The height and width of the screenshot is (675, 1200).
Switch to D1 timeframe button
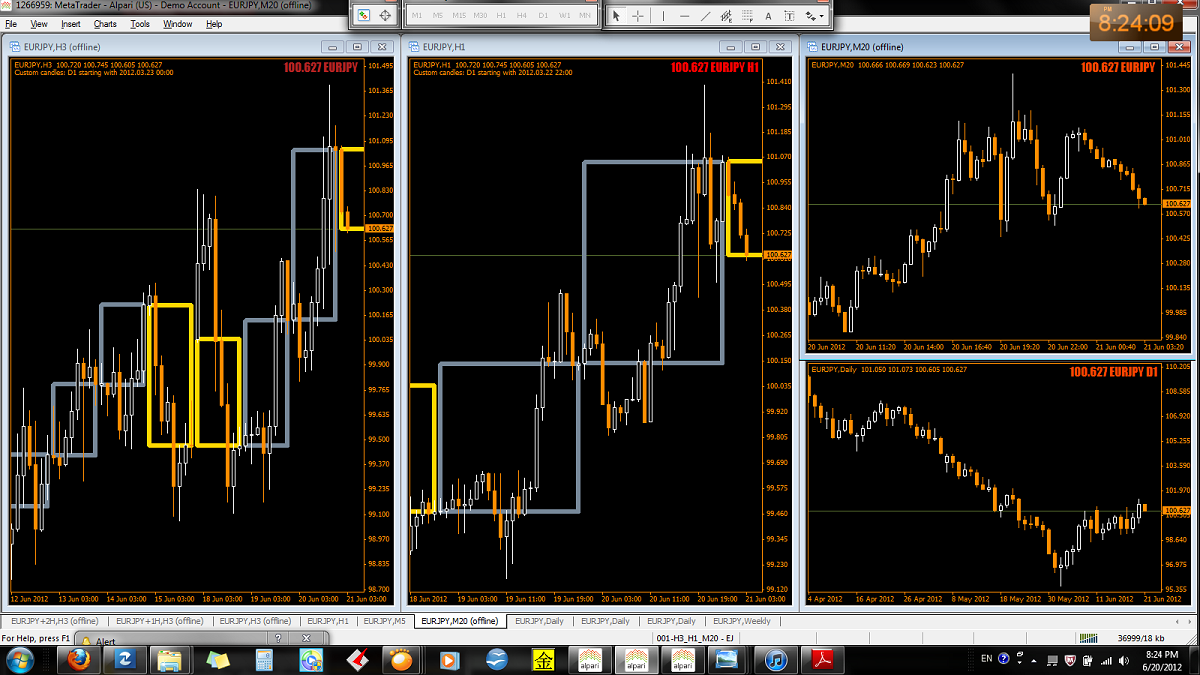(x=544, y=16)
